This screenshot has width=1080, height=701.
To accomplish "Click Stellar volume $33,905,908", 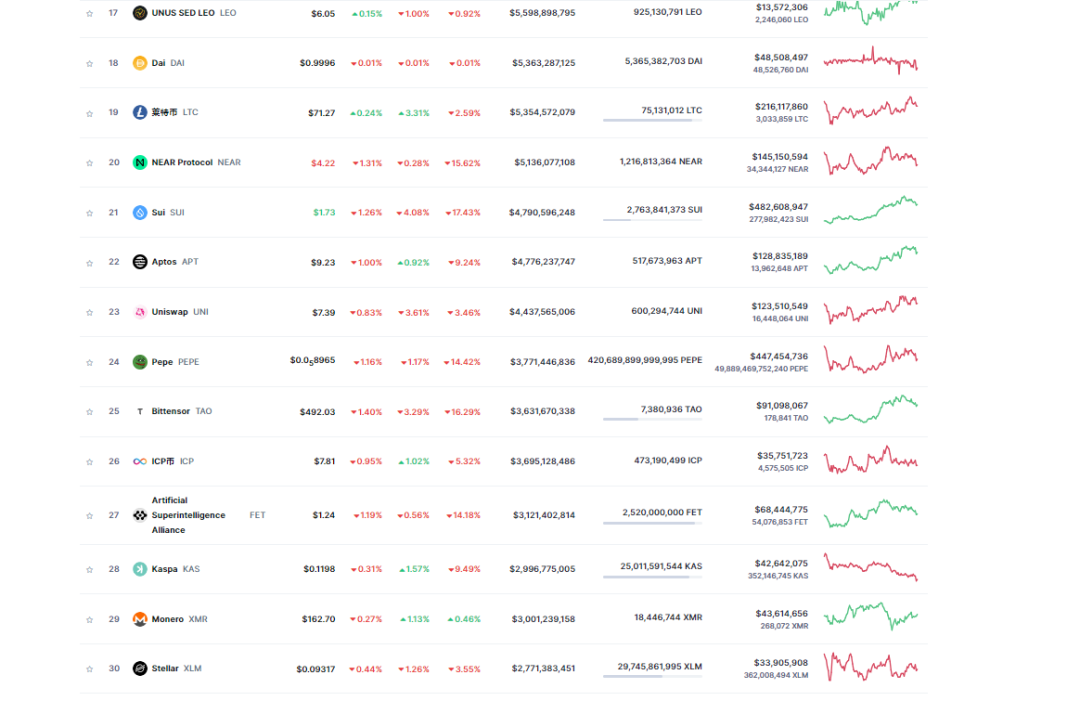I will 781,662.
